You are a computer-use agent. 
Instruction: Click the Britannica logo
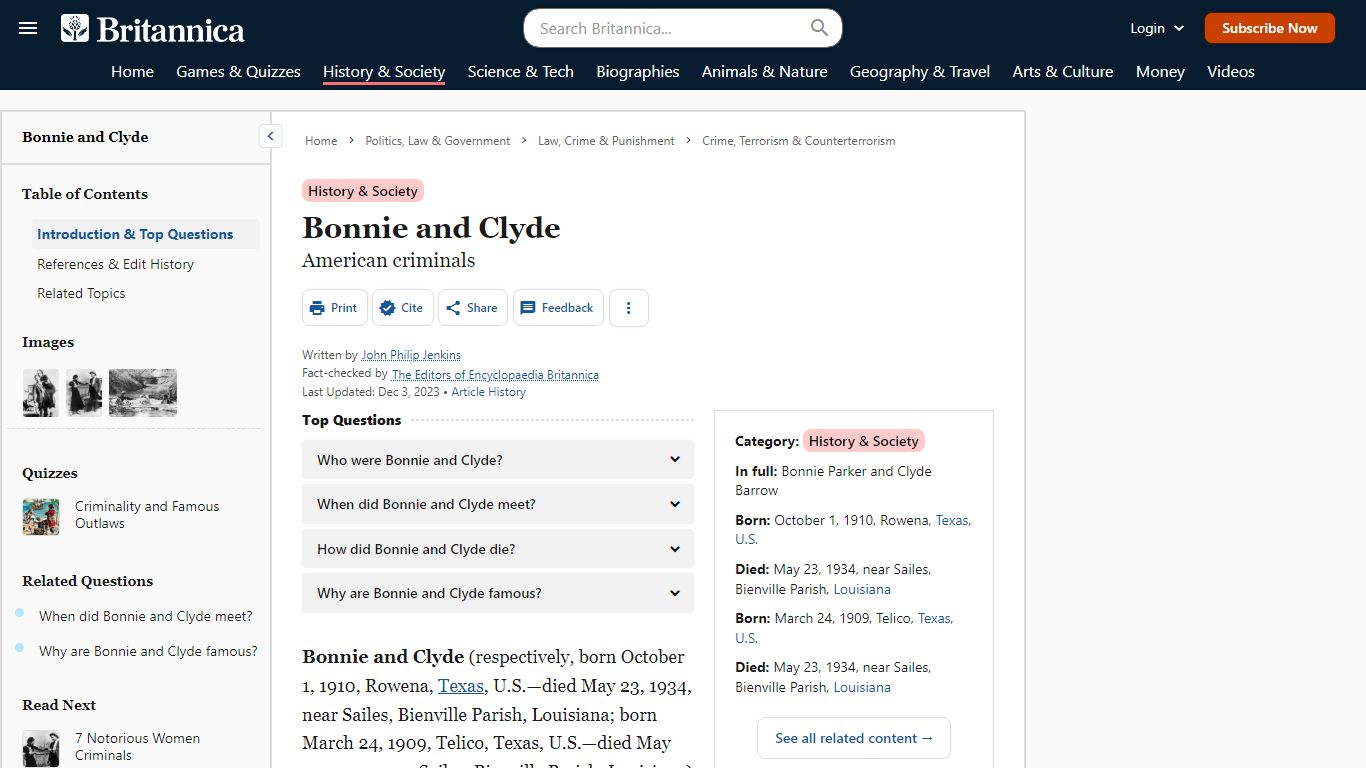152,29
